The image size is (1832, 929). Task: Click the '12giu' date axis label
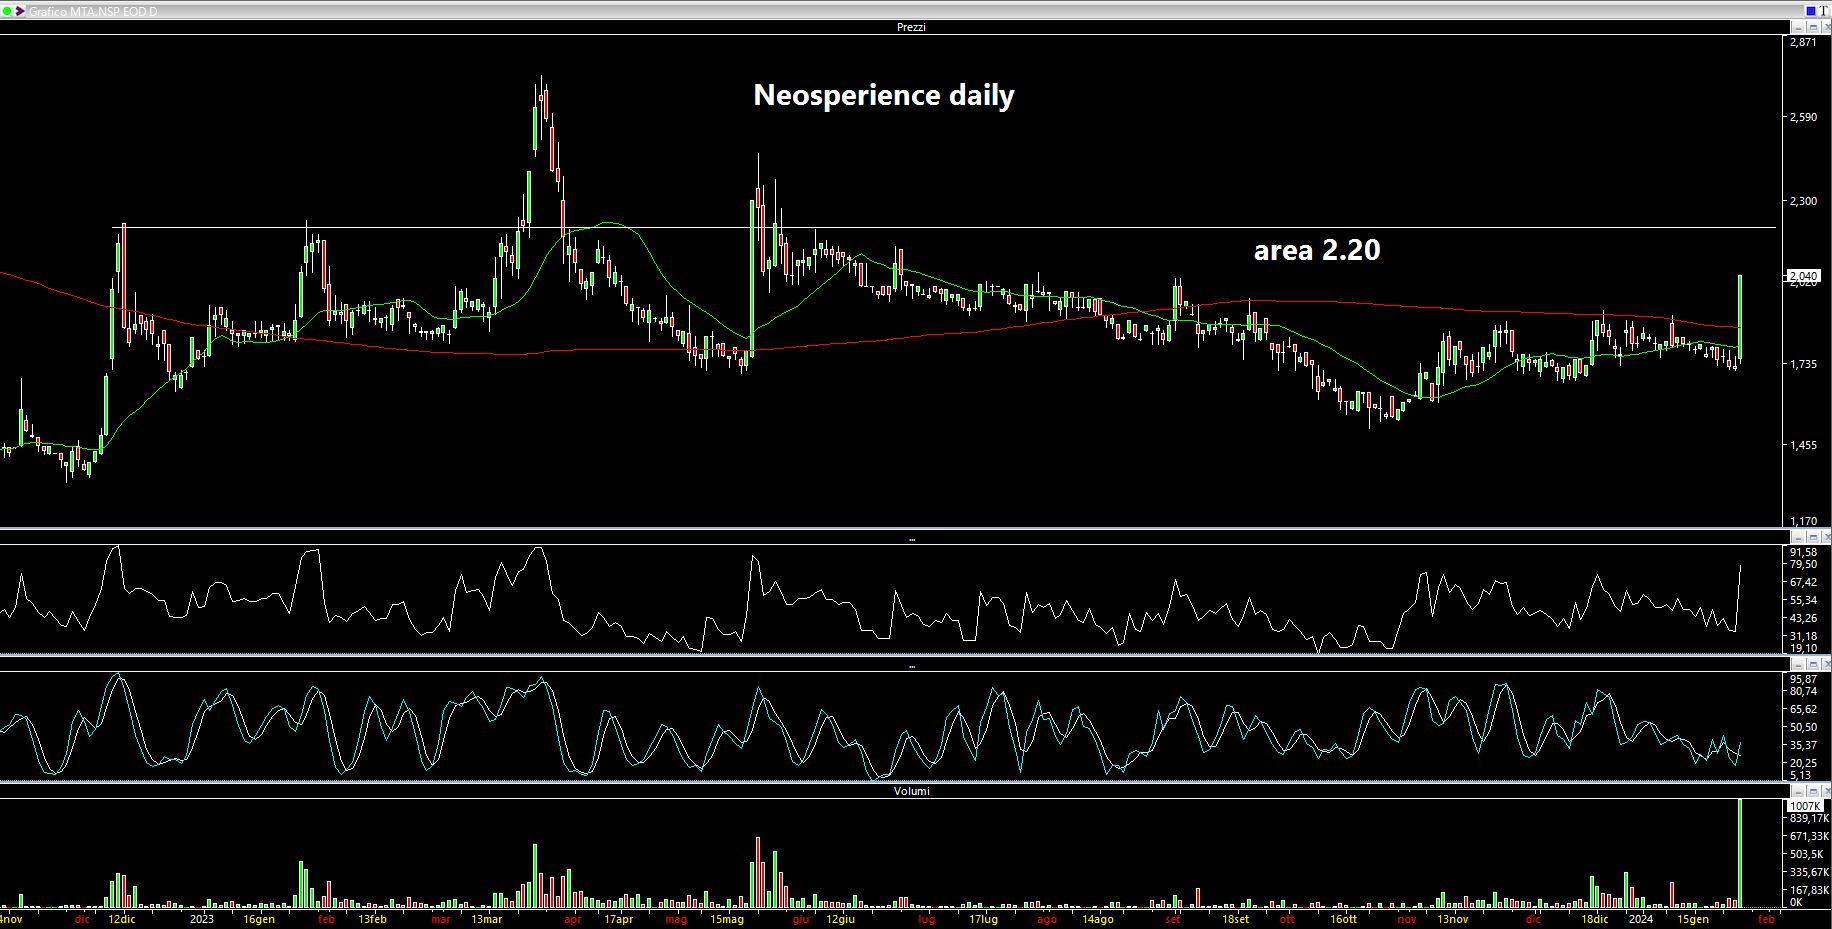tap(840, 919)
